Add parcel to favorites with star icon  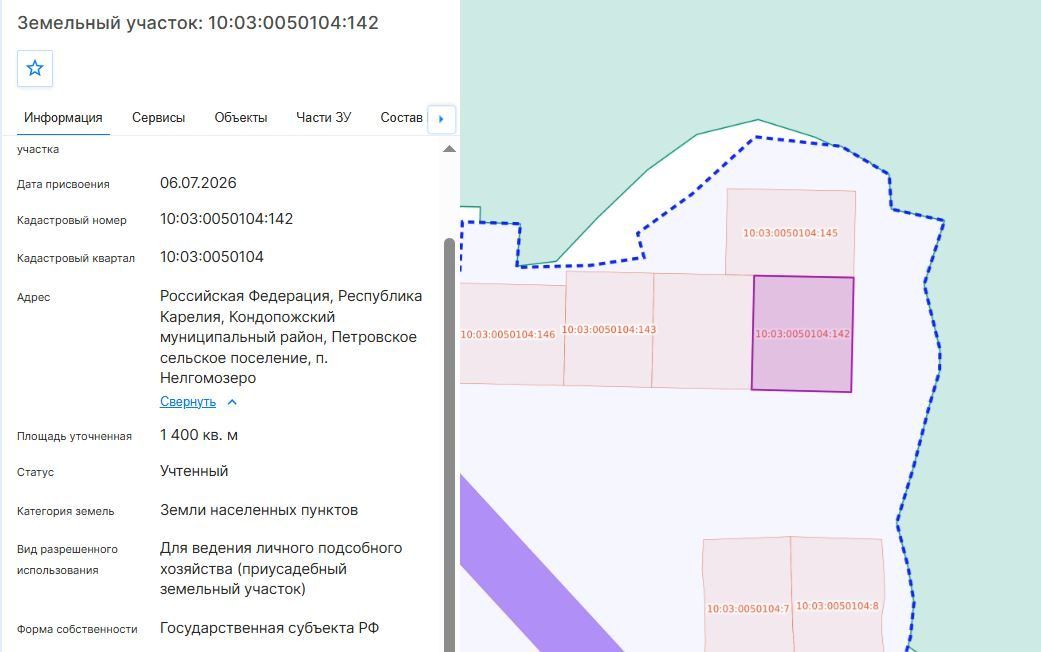pyautogui.click(x=35, y=68)
